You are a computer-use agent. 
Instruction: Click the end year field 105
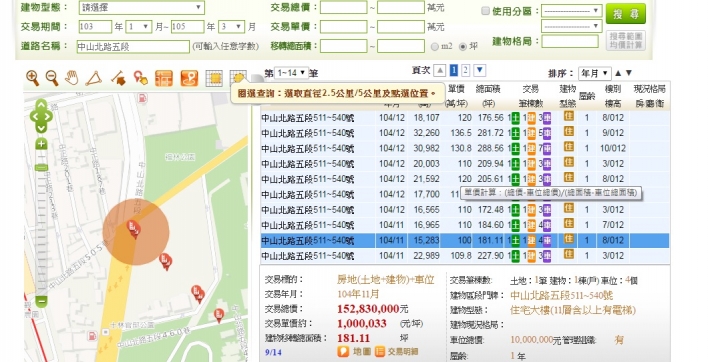pyautogui.click(x=187, y=27)
